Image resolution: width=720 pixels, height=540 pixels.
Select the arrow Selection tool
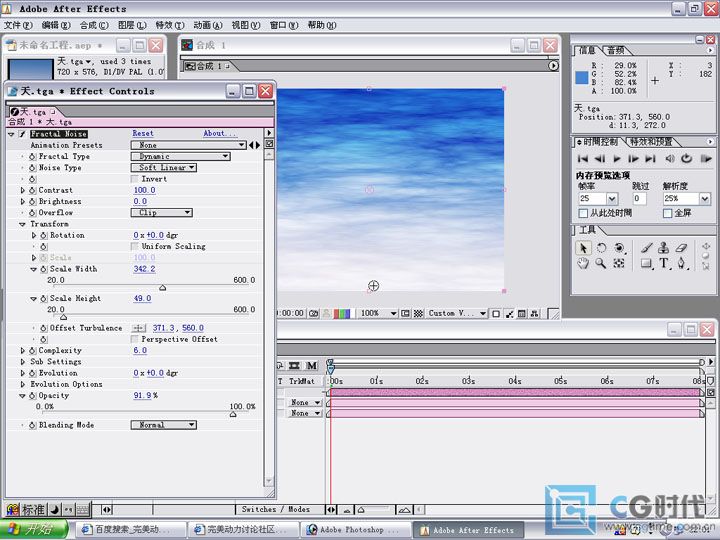(583, 248)
